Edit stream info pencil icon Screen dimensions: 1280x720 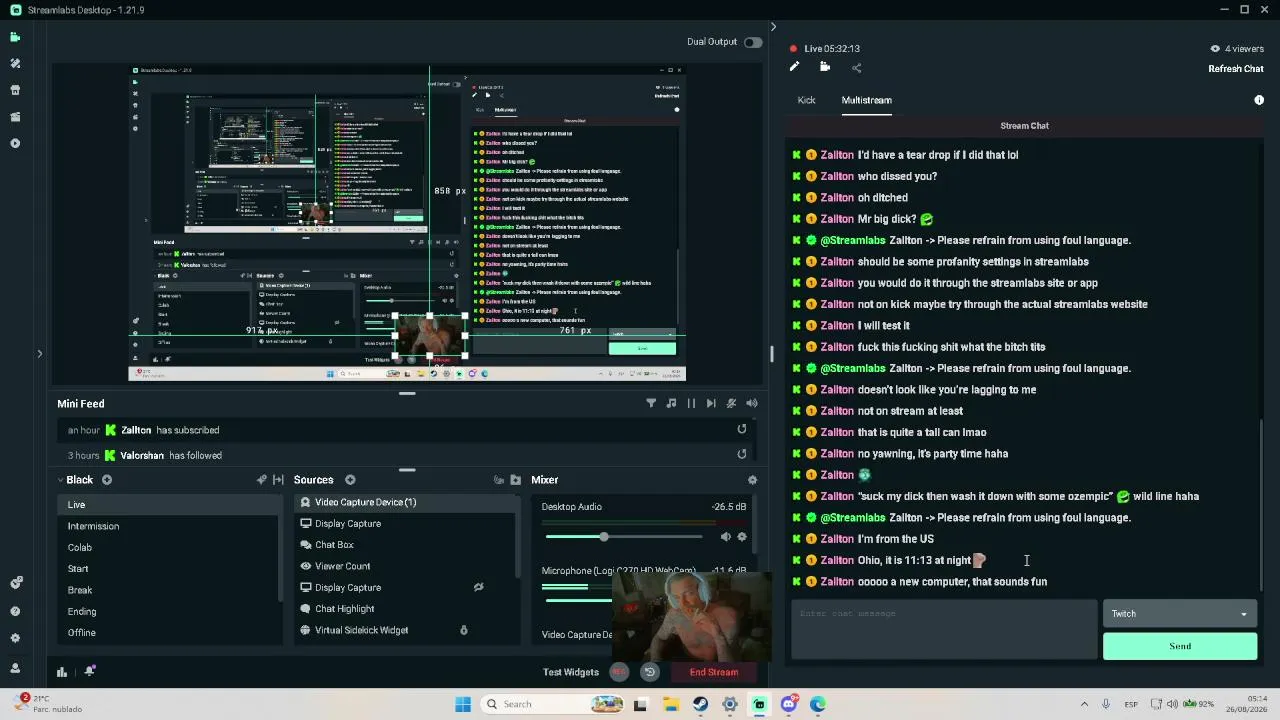(794, 67)
